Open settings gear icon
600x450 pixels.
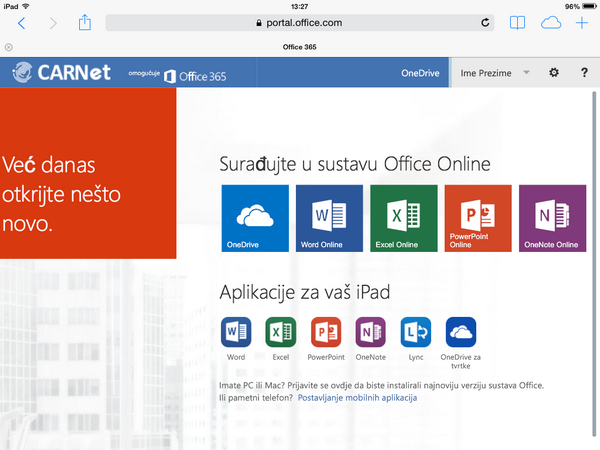tap(554, 72)
